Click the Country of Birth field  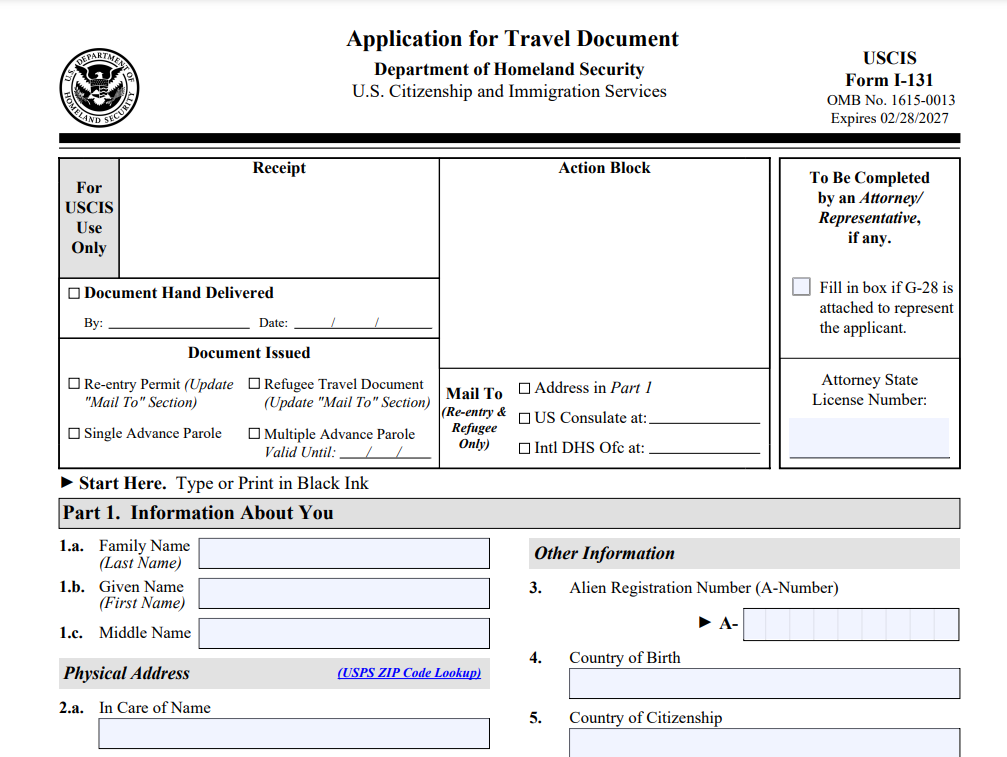pos(764,683)
